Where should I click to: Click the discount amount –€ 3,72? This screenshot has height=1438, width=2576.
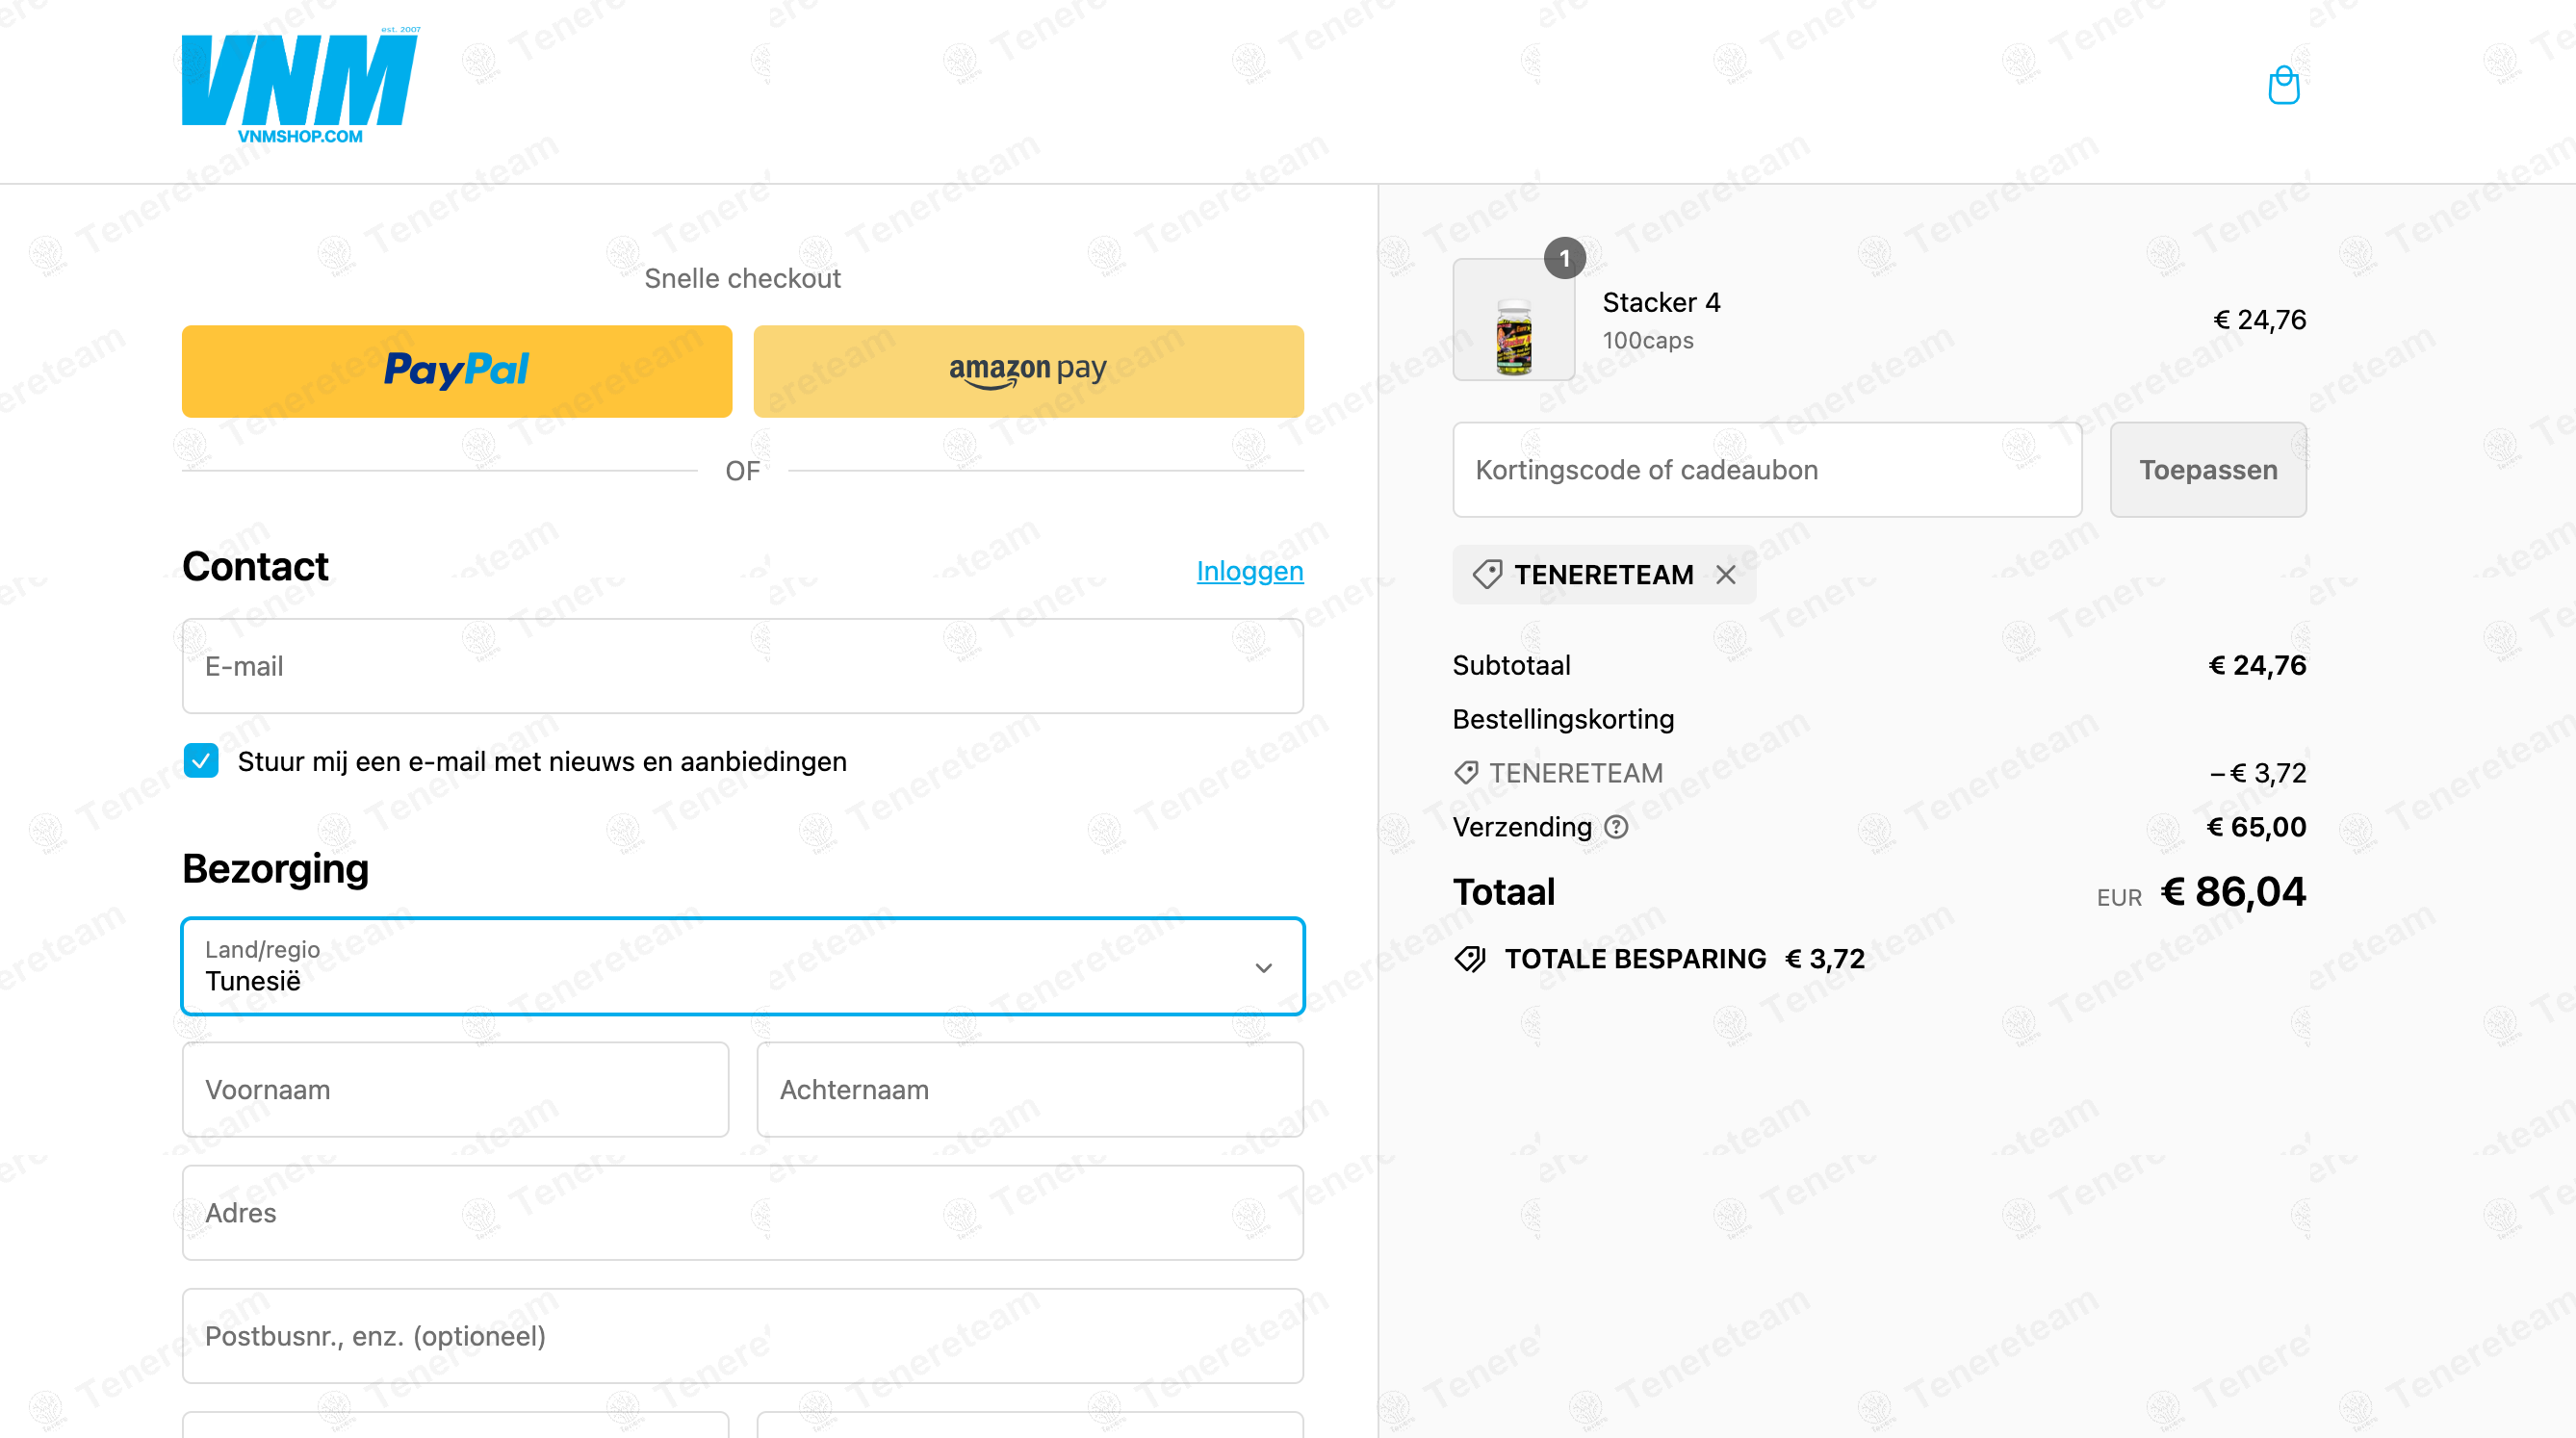(2257, 773)
